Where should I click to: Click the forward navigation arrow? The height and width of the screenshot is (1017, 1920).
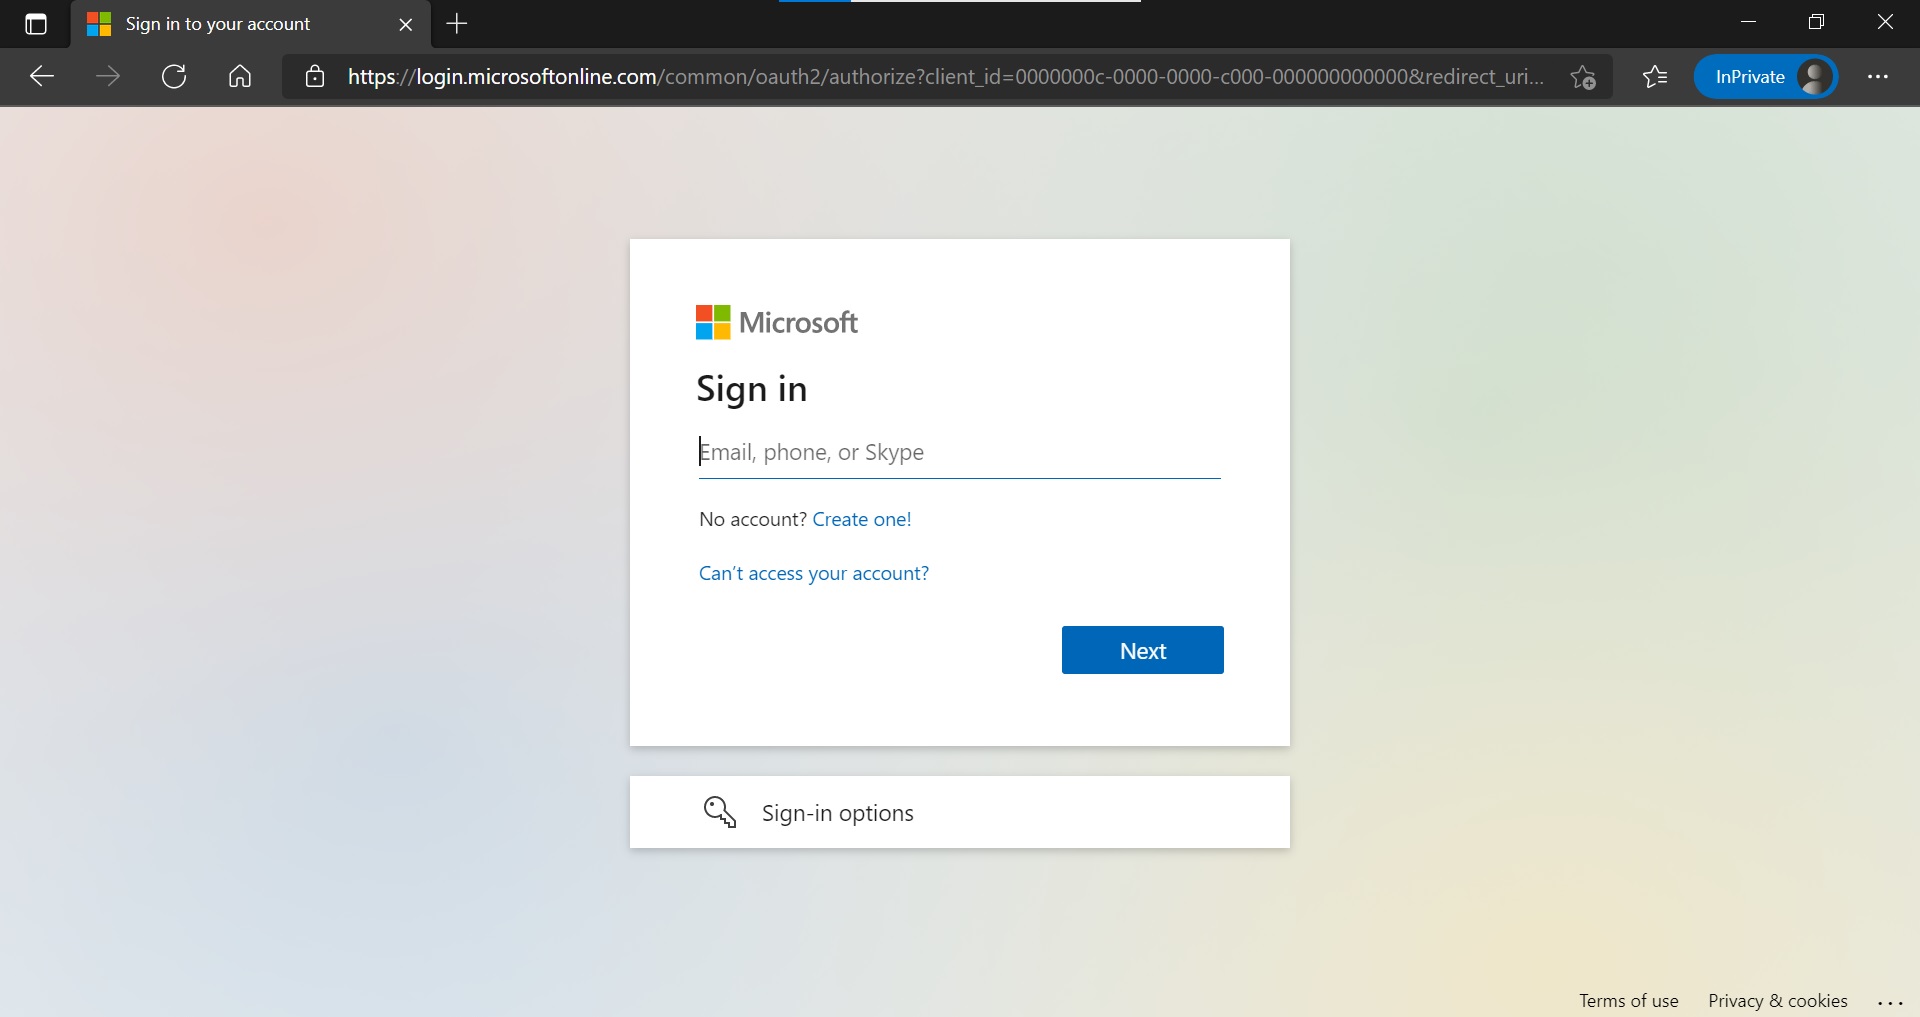coord(108,77)
